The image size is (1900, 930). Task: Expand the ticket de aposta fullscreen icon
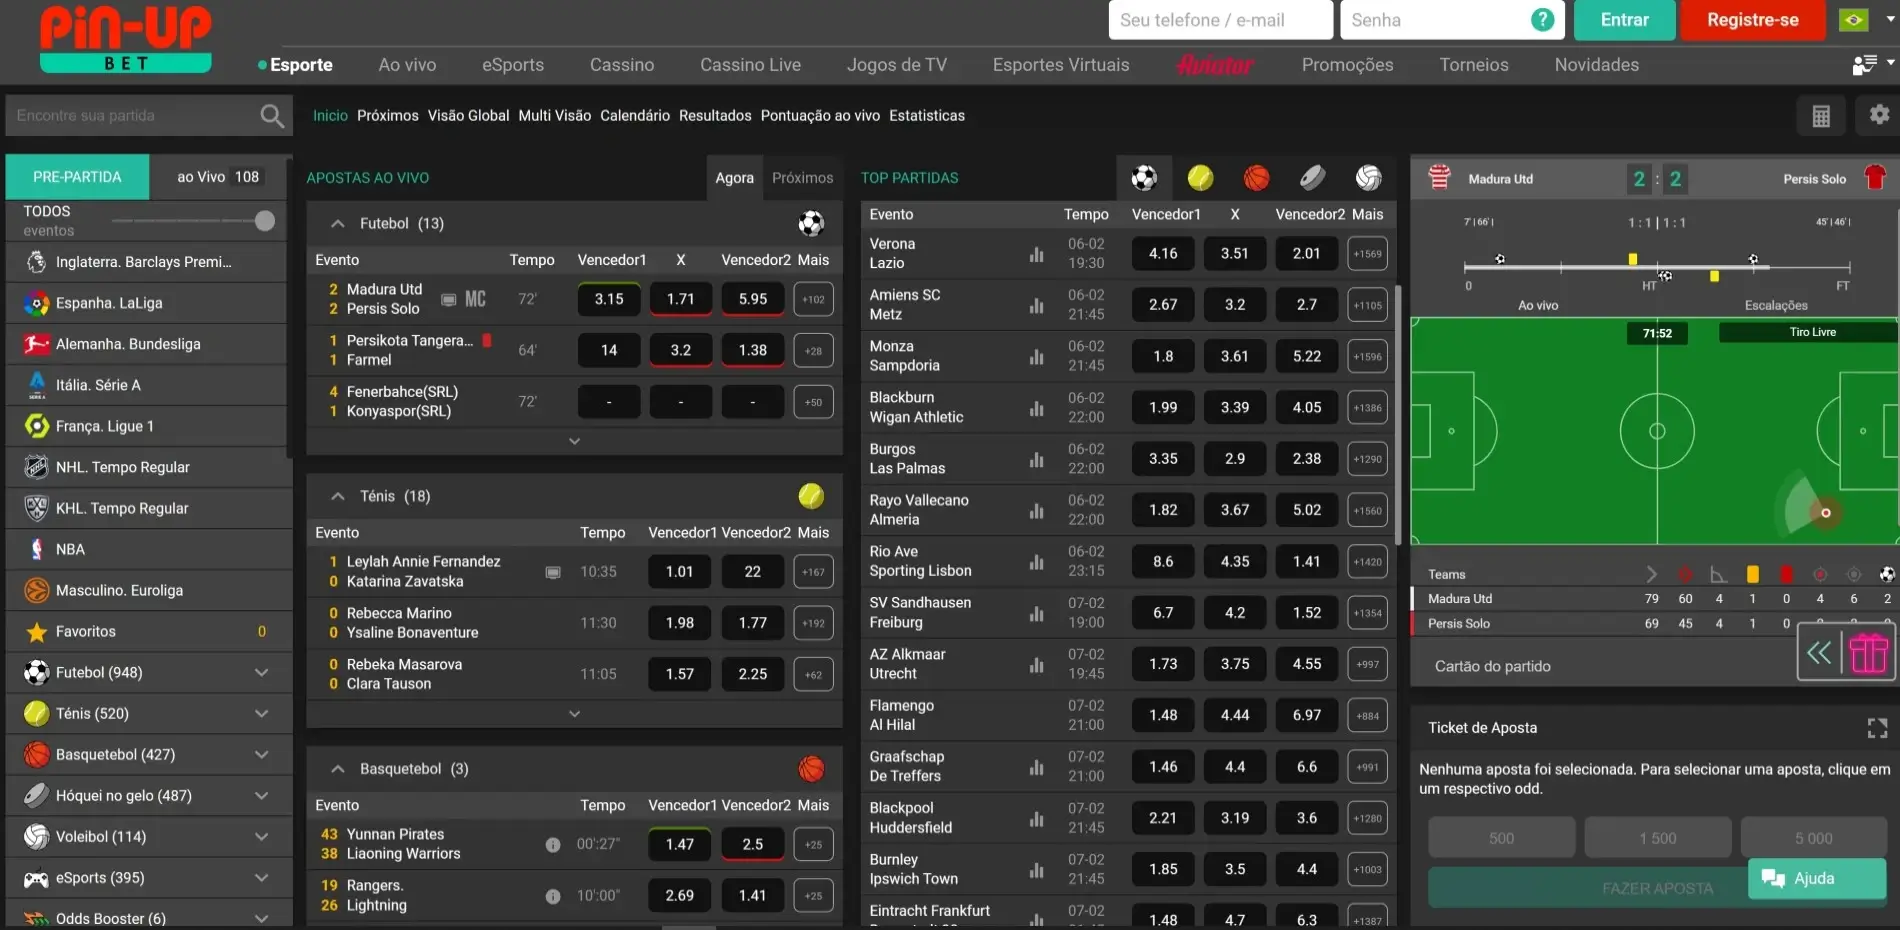pos(1877,728)
